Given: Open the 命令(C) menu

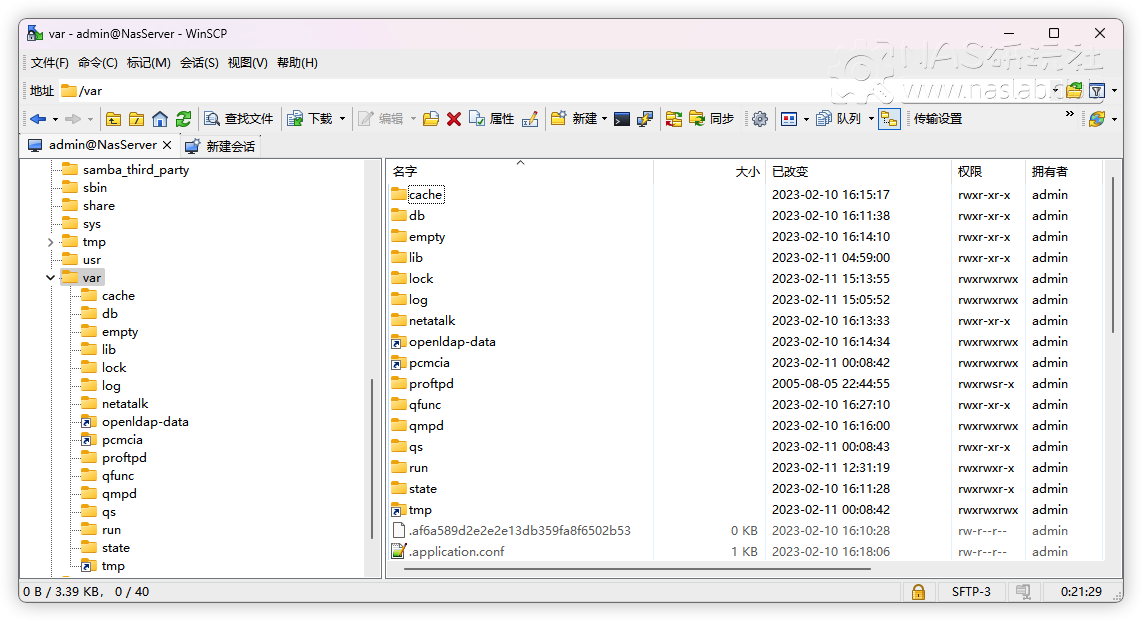Looking at the screenshot, I should coord(98,63).
